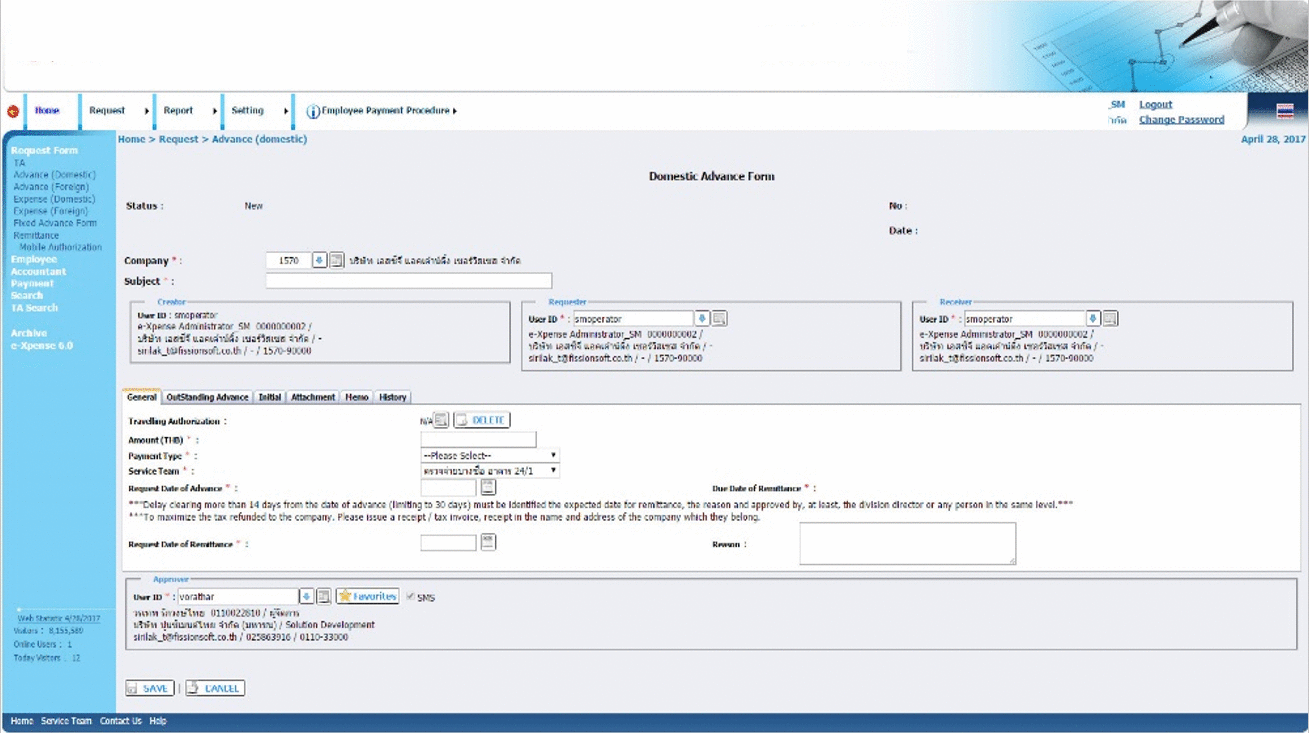This screenshot has height=733, width=1309.
Task: Open the Attachment tab
Action: (313, 397)
